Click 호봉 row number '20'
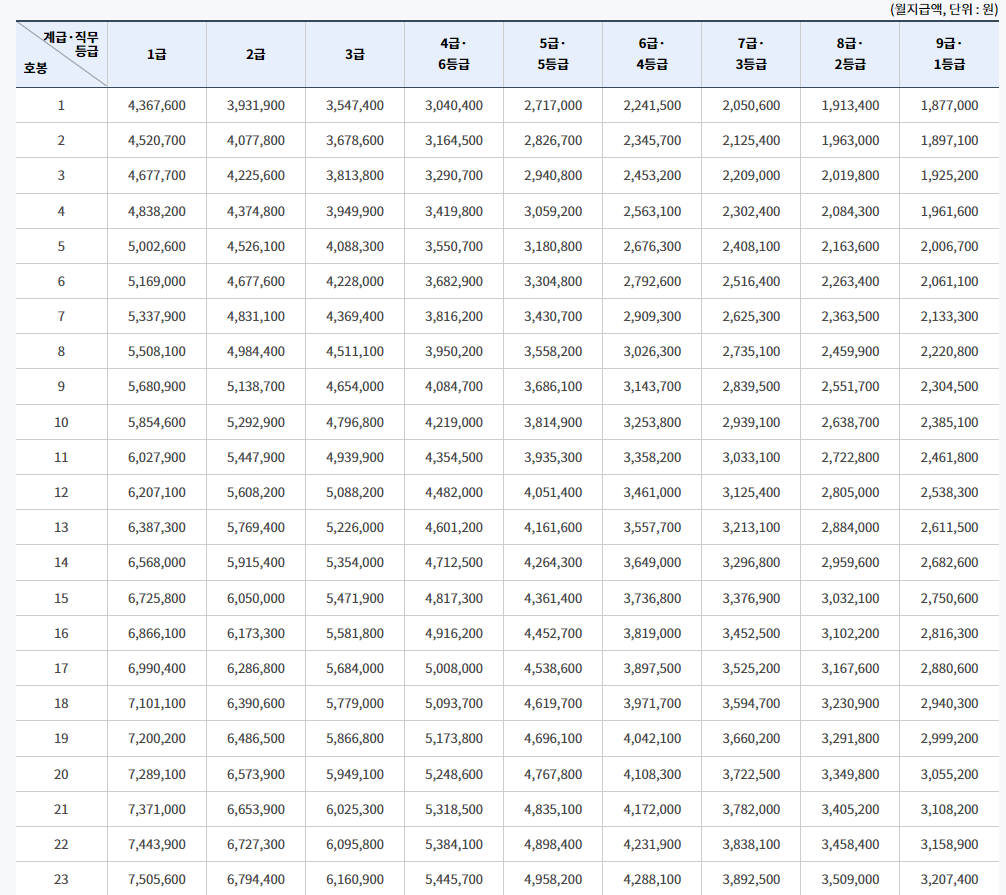1006x895 pixels. (x=61, y=774)
